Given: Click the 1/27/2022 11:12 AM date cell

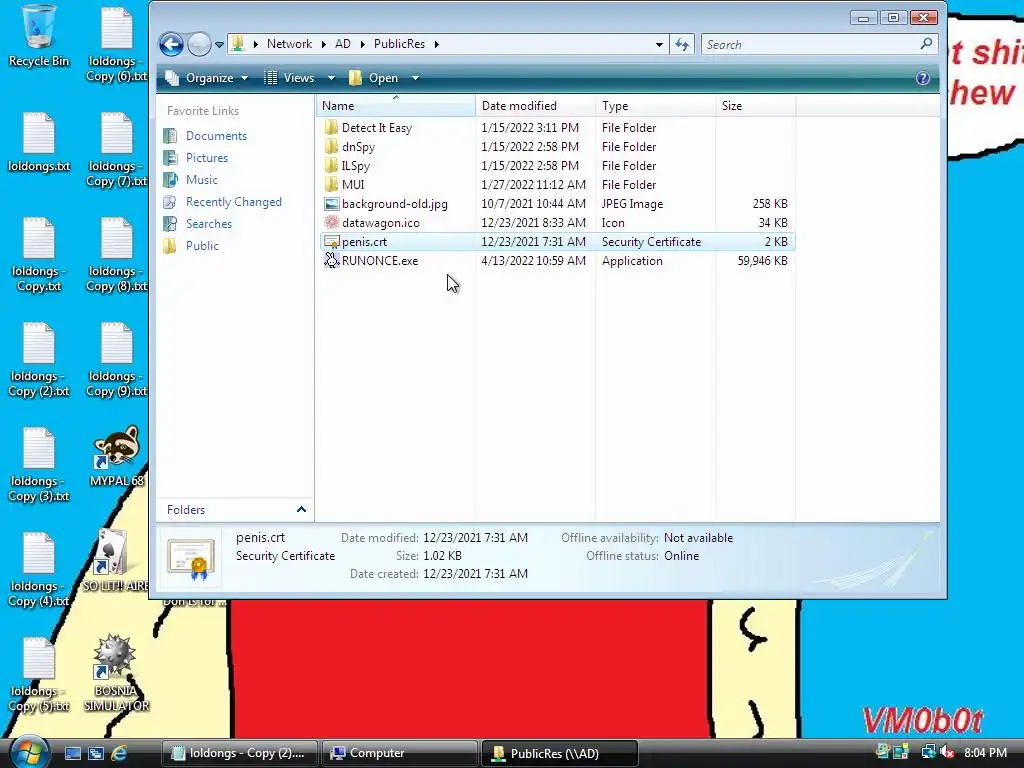Looking at the screenshot, I should click(x=534, y=185).
